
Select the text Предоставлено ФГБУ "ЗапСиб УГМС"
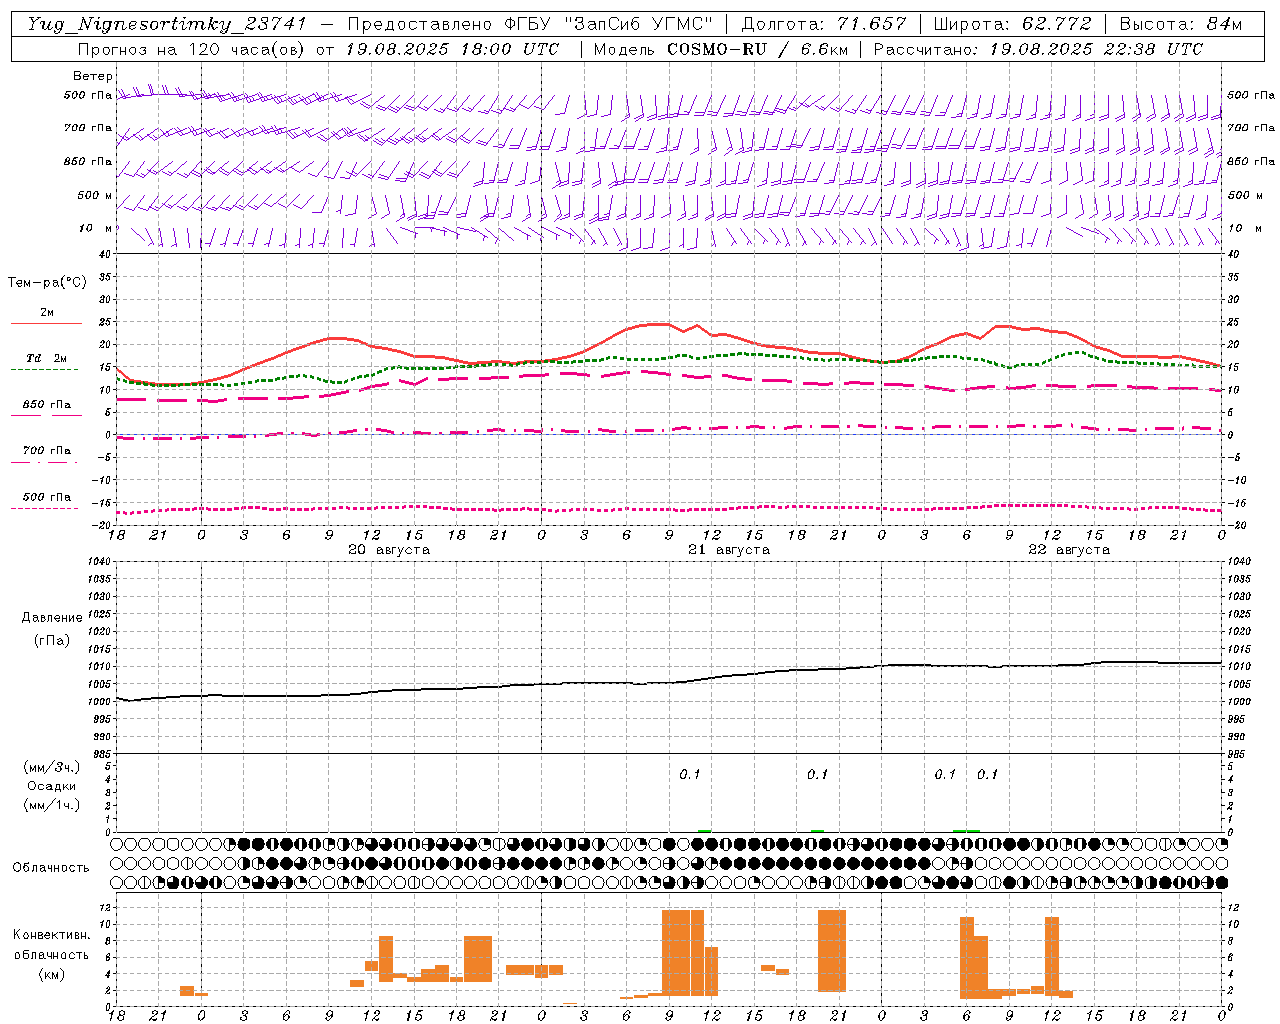pyautogui.click(x=530, y=24)
